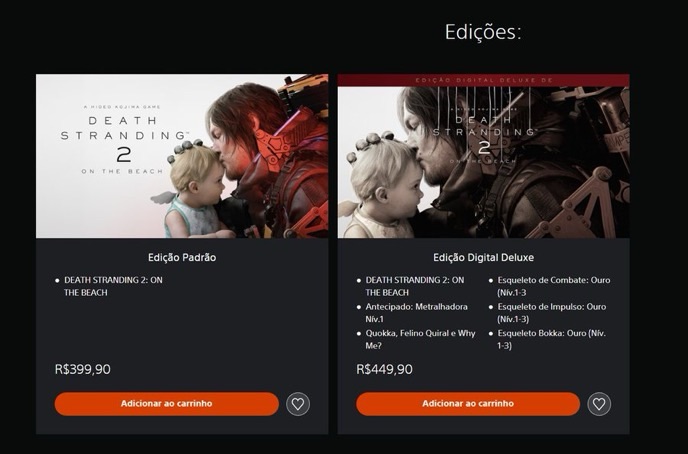The width and height of the screenshot is (688, 454).
Task: Click the Death Stranding 2 logo on Padrão cover
Action: pyautogui.click(x=124, y=139)
